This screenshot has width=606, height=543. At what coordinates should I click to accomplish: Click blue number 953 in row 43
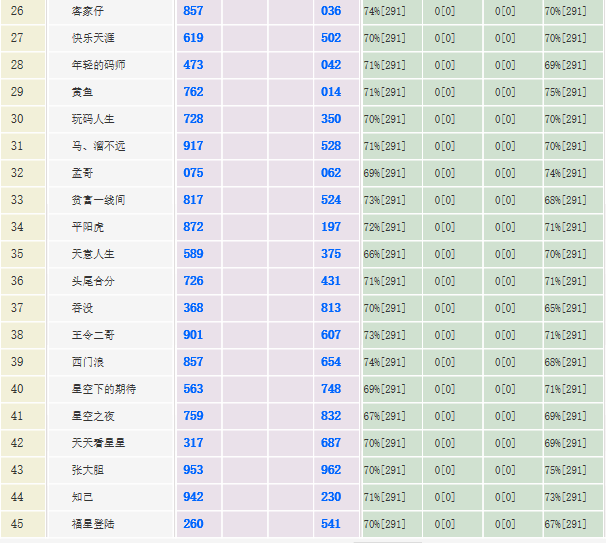tap(193, 470)
